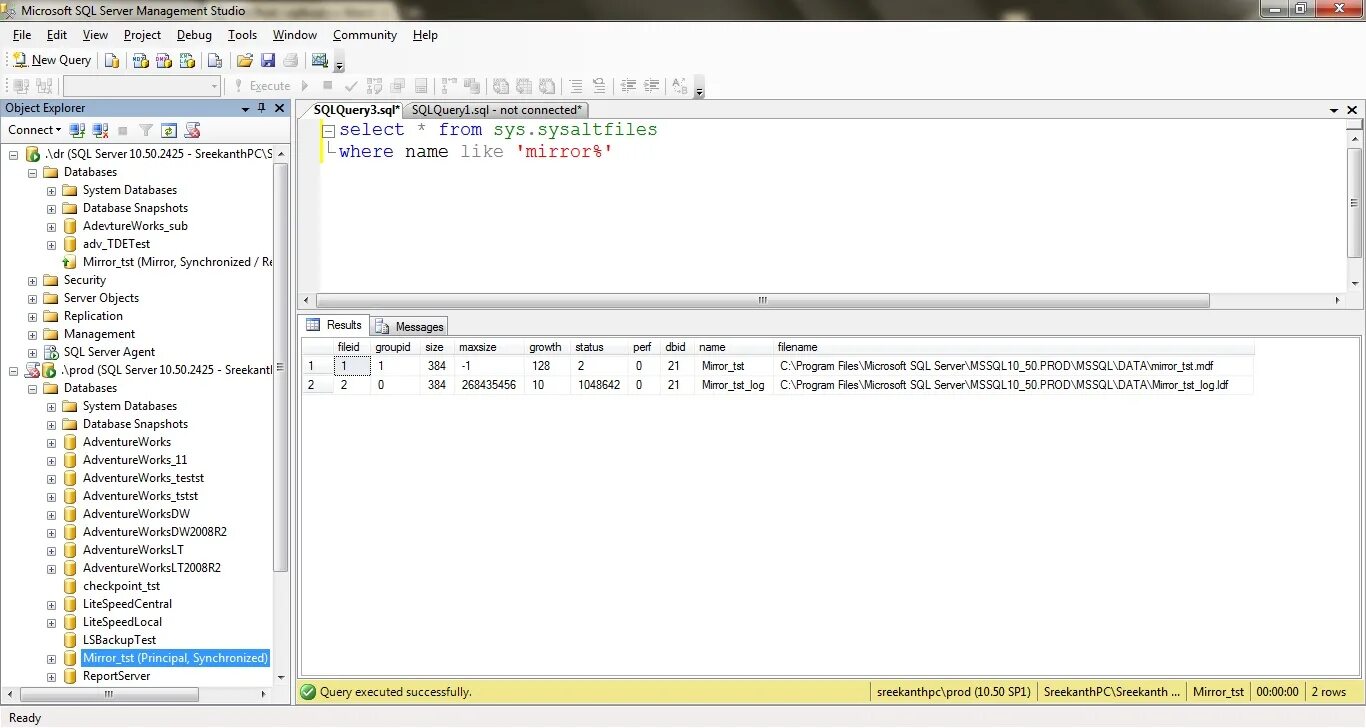Expand the AdventureWorksDW database

click(x=51, y=514)
